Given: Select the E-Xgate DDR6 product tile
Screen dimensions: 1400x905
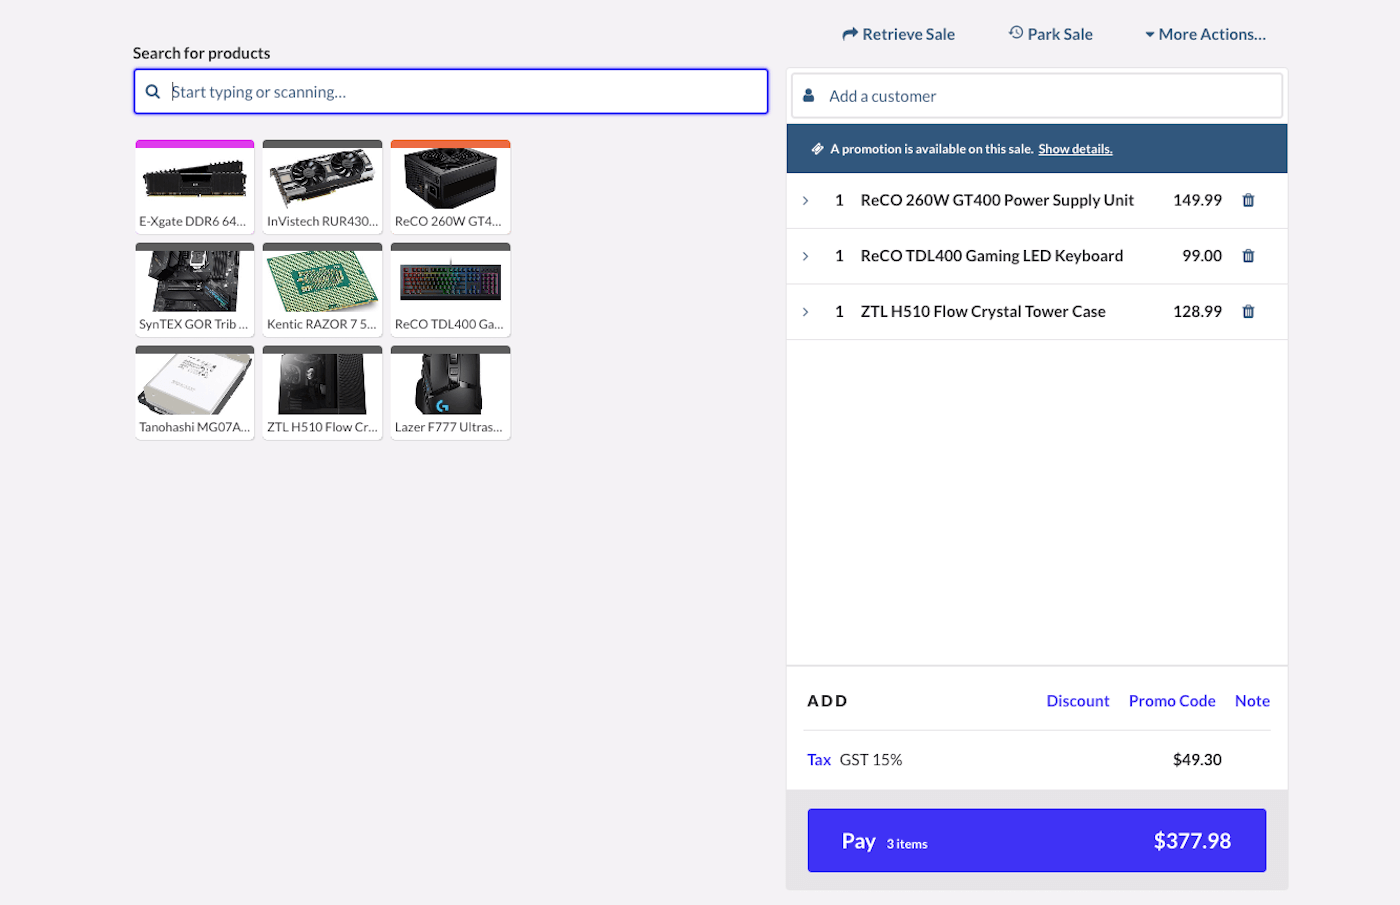Looking at the screenshot, I should click(195, 187).
